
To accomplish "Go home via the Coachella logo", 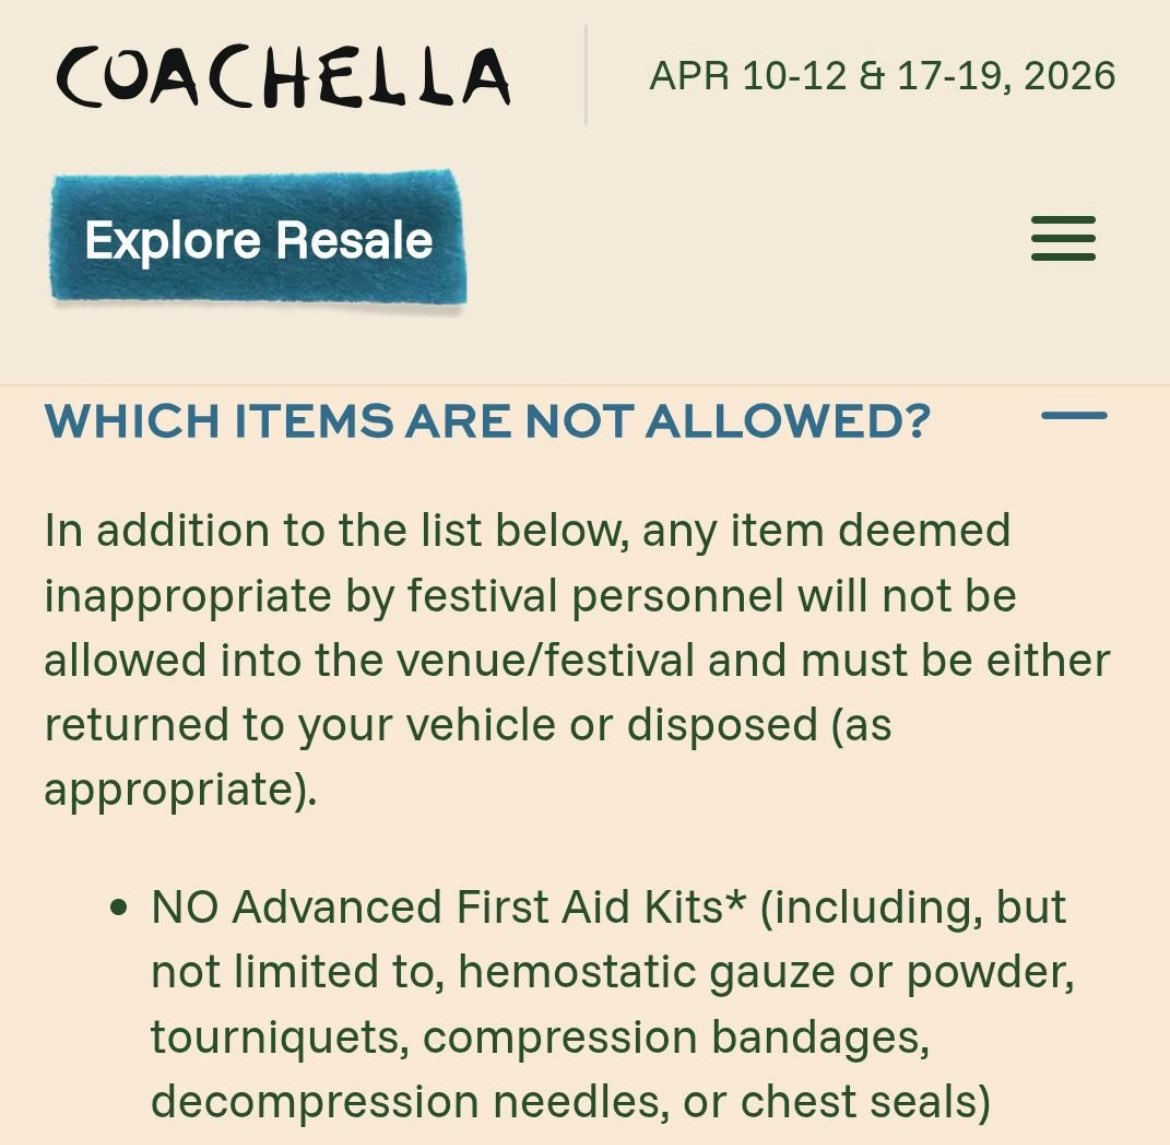I will click(x=283, y=78).
